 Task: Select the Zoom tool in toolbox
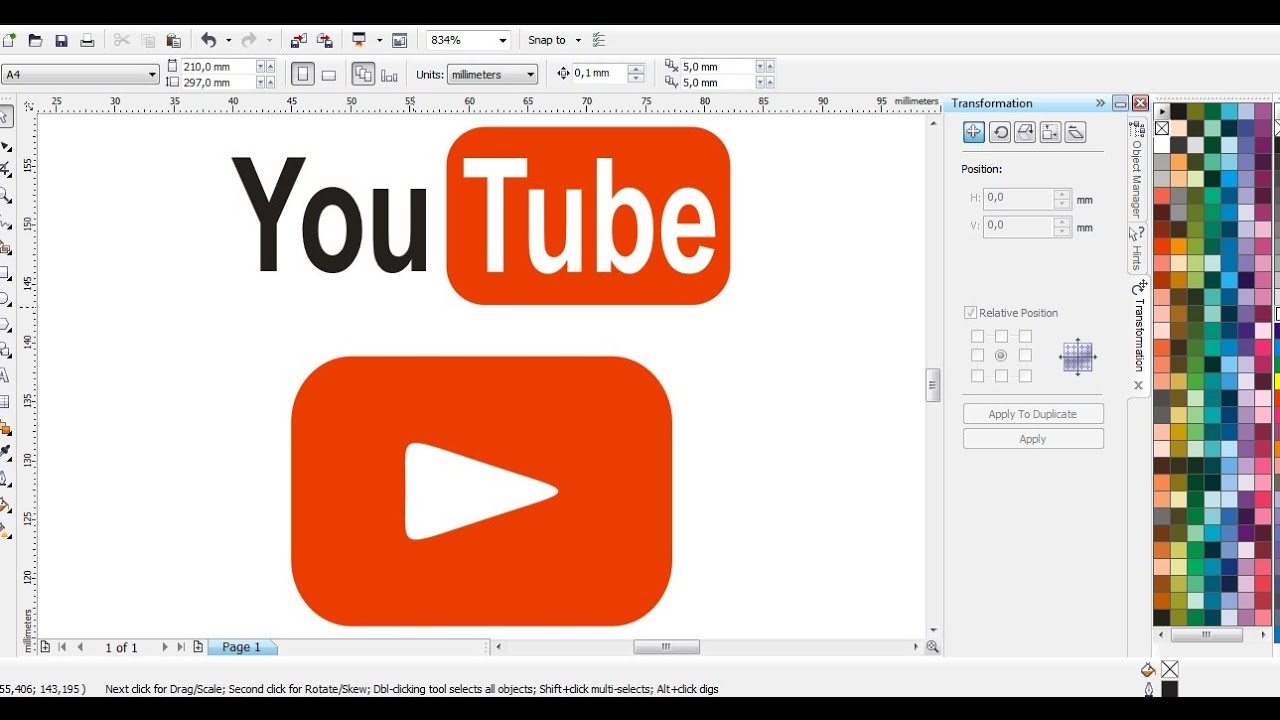(x=5, y=195)
